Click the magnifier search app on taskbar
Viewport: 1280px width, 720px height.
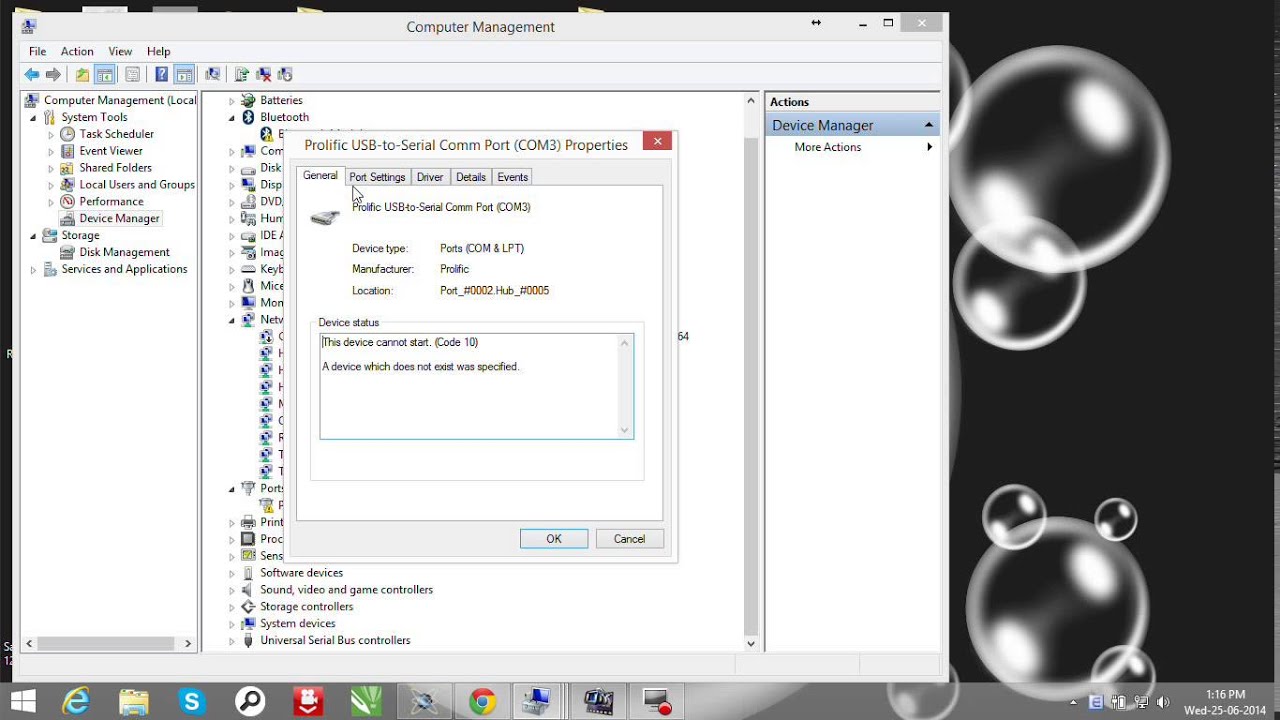(x=250, y=702)
